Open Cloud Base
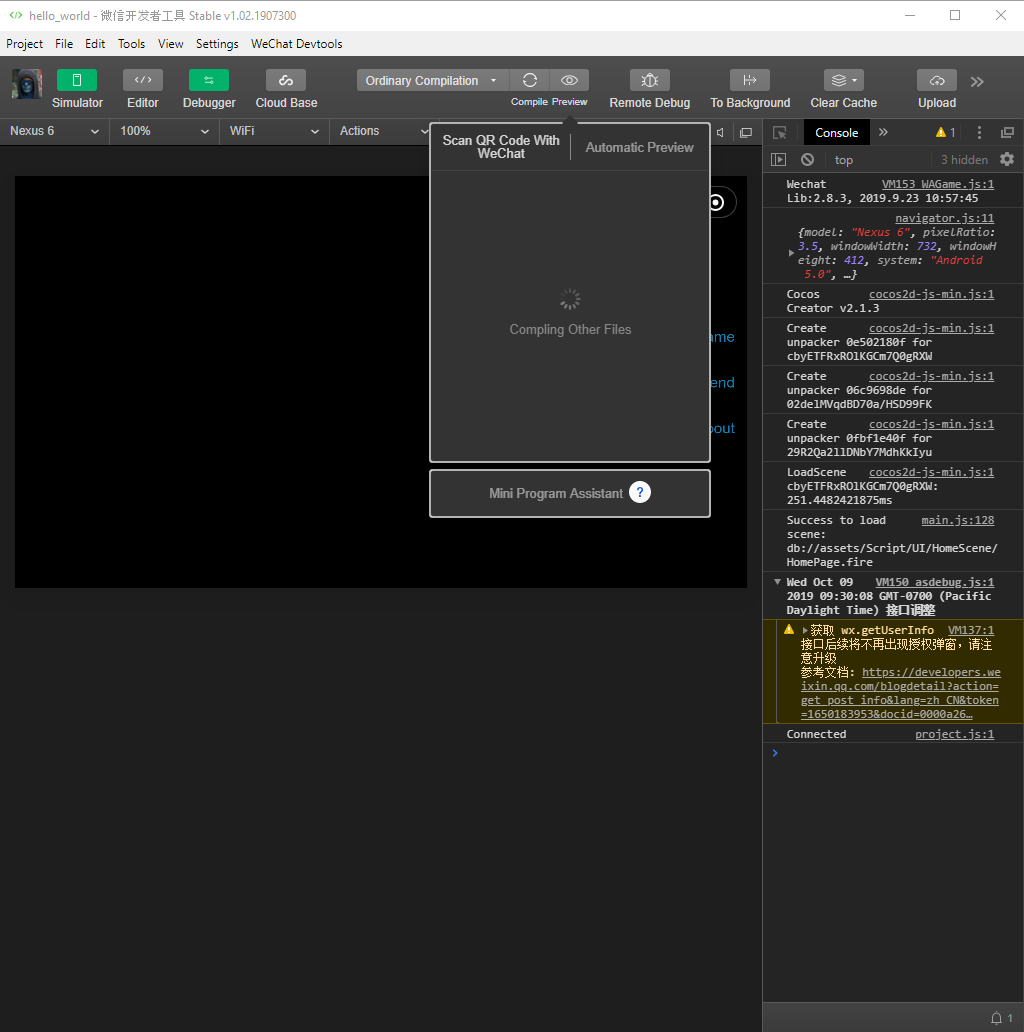The width and height of the screenshot is (1024, 1032). 286,80
